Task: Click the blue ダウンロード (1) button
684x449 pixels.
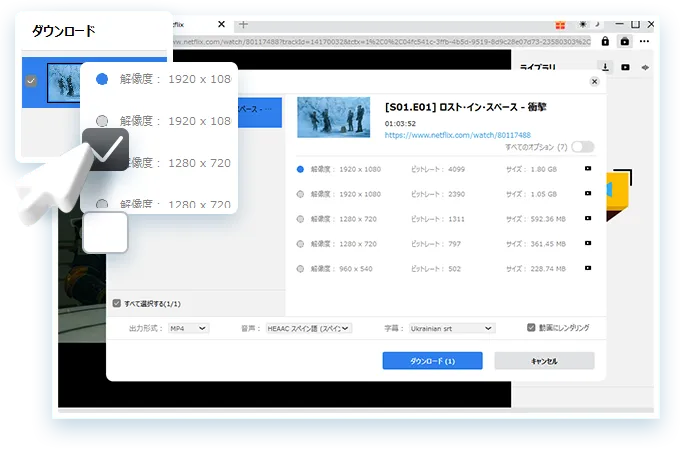Action: click(x=432, y=361)
